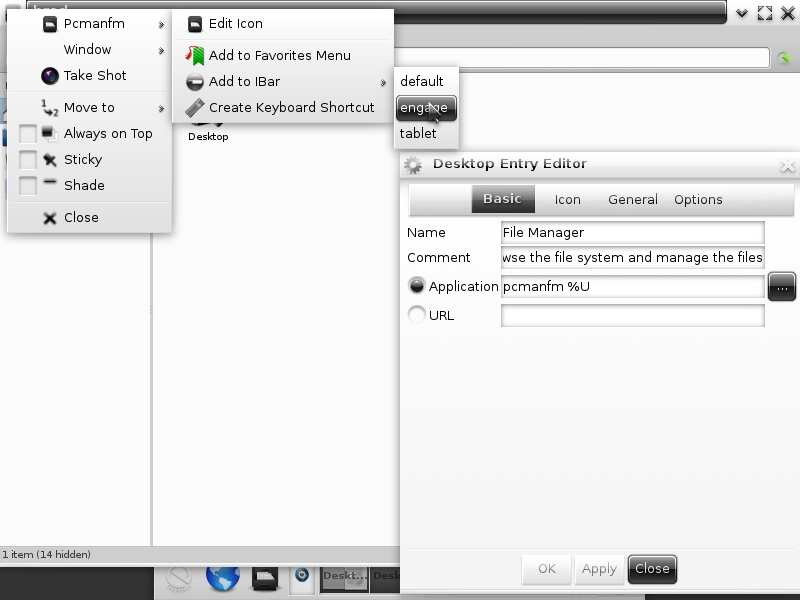
Task: Select the Application radio button
Action: point(417,286)
